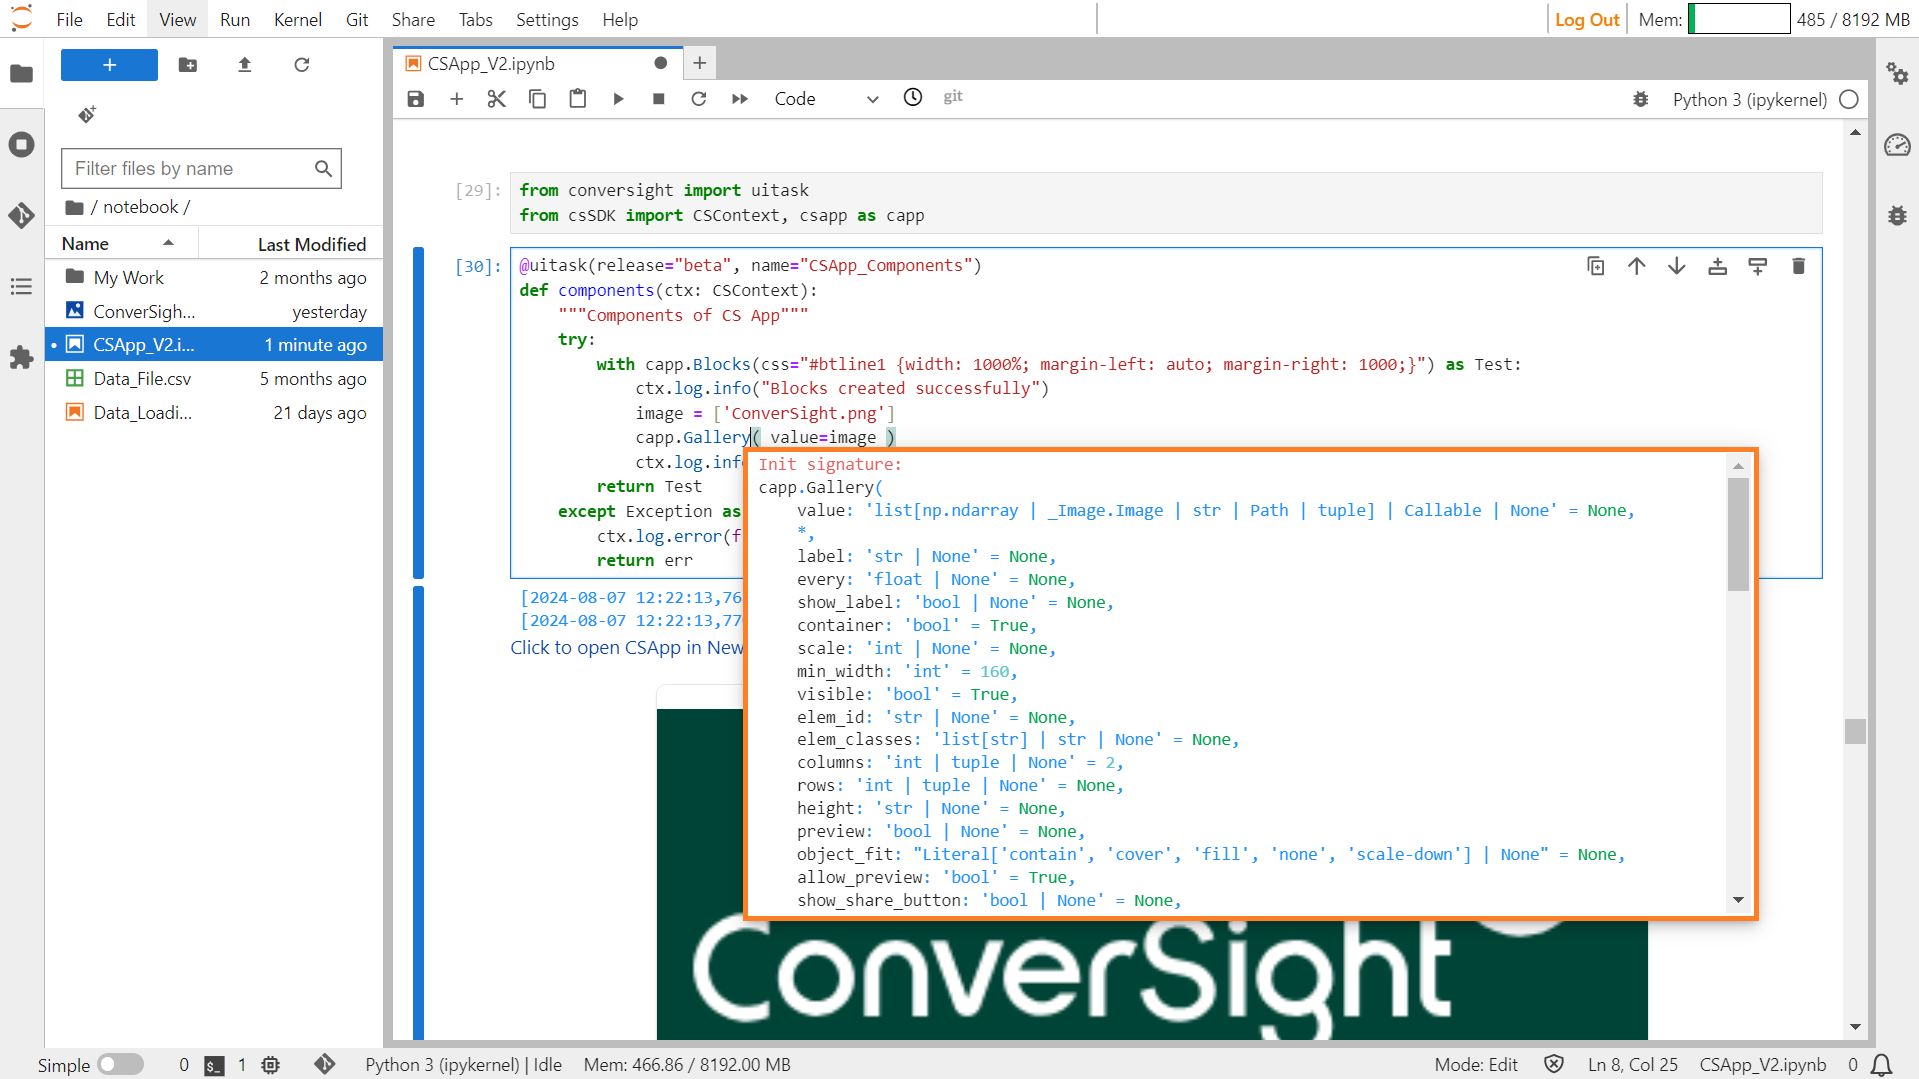
Task: Click the terminal count icon in status bar
Action: (x=214, y=1065)
